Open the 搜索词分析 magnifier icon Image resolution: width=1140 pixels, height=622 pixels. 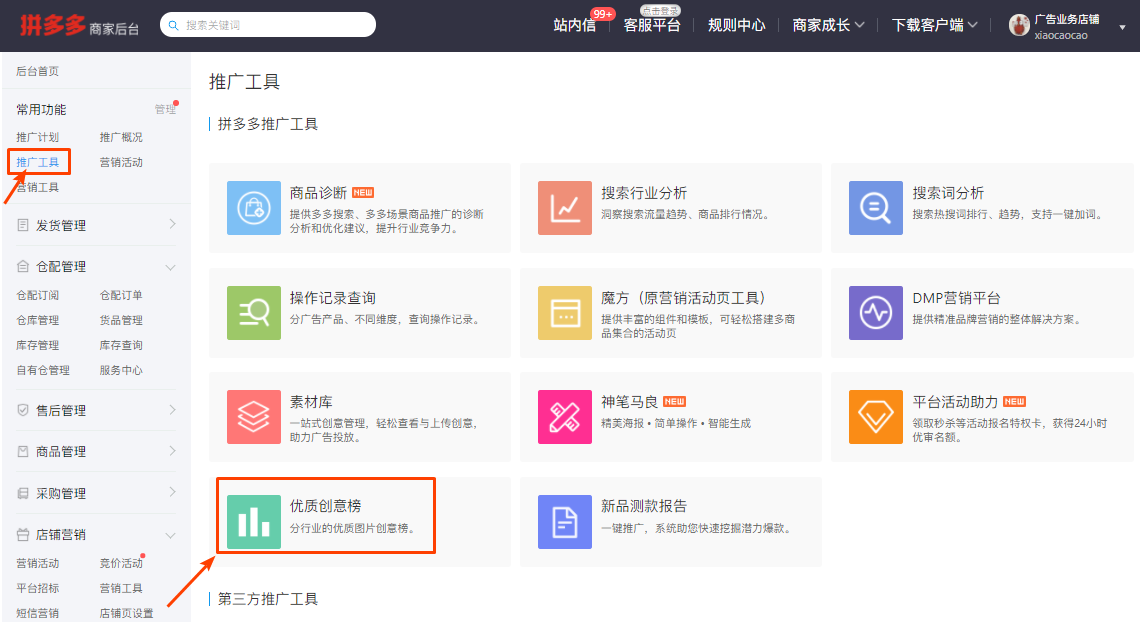click(875, 208)
